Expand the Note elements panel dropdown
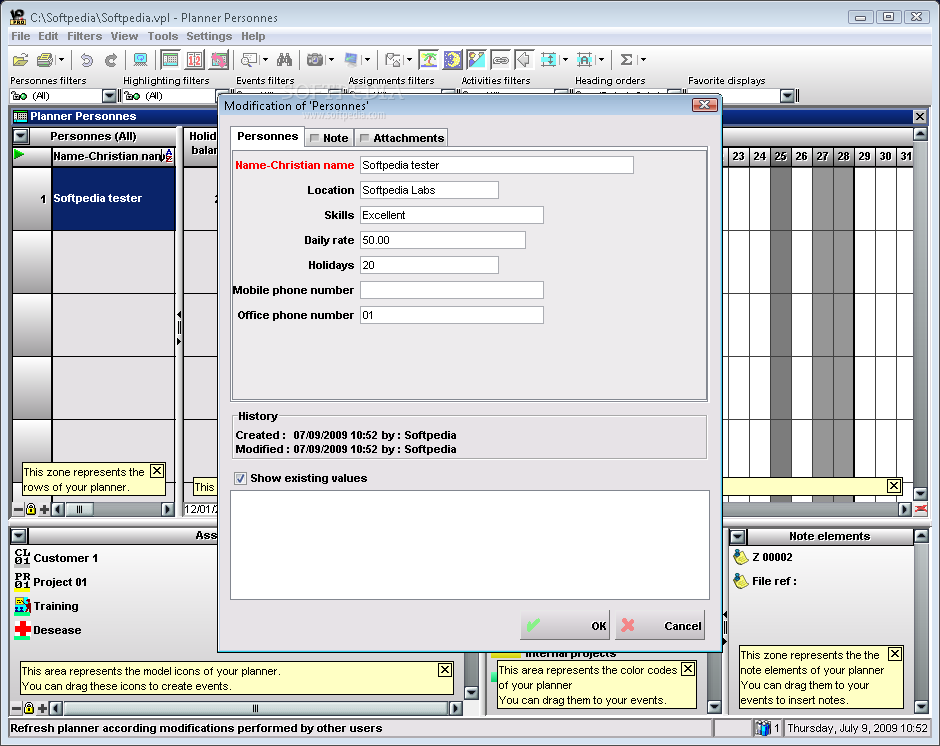Viewport: 940px width, 746px height. (x=738, y=536)
